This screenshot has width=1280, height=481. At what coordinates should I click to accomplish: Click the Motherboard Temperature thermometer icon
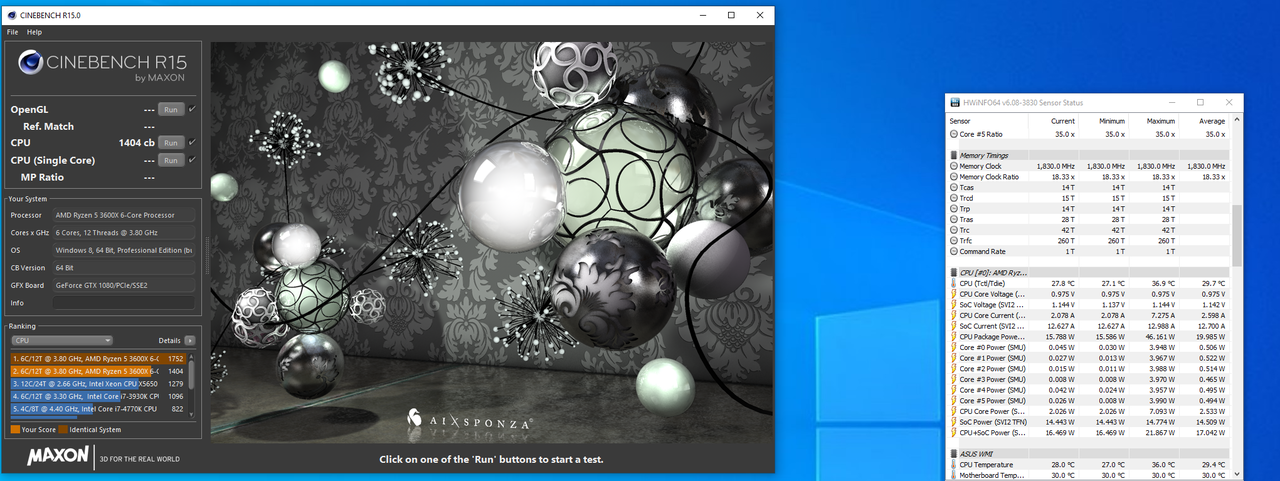coord(953,475)
